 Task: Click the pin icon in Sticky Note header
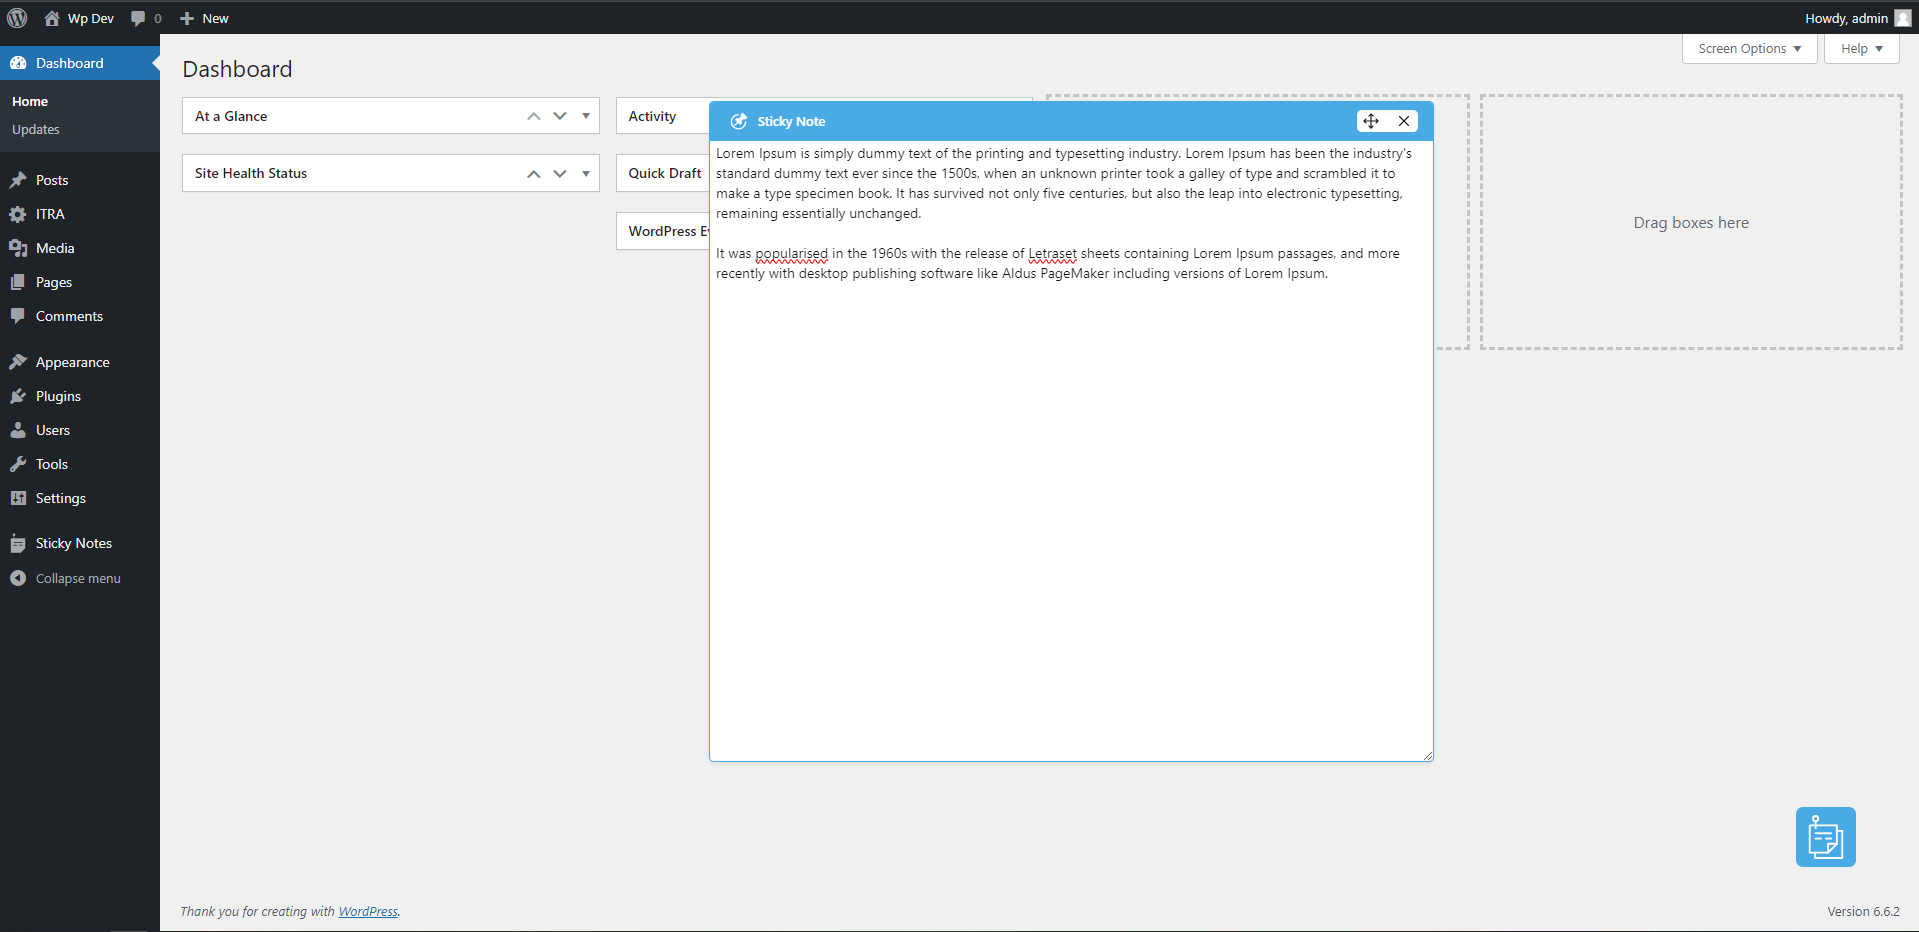click(739, 121)
